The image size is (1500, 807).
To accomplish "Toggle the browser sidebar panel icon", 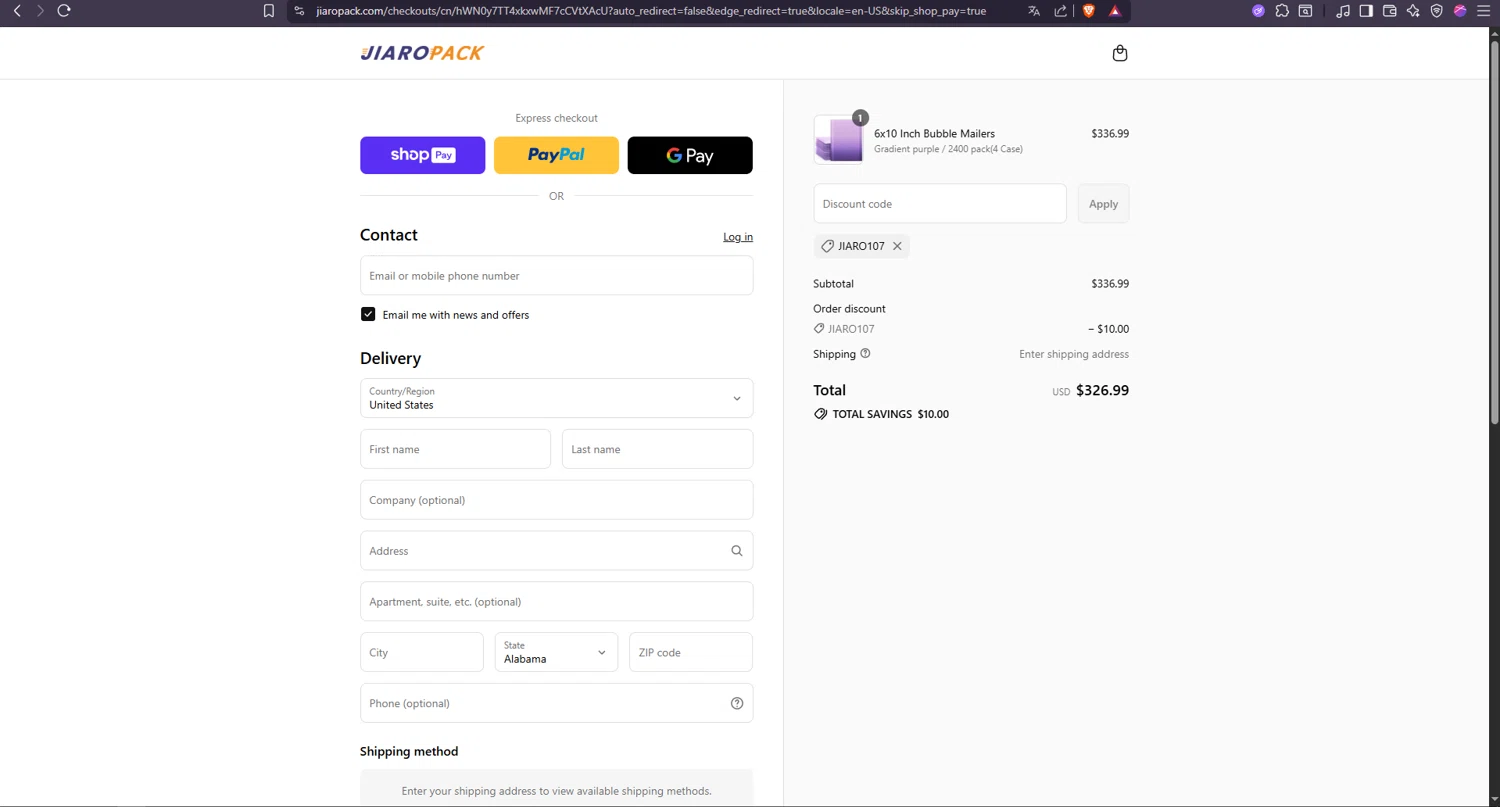I will tap(1366, 11).
